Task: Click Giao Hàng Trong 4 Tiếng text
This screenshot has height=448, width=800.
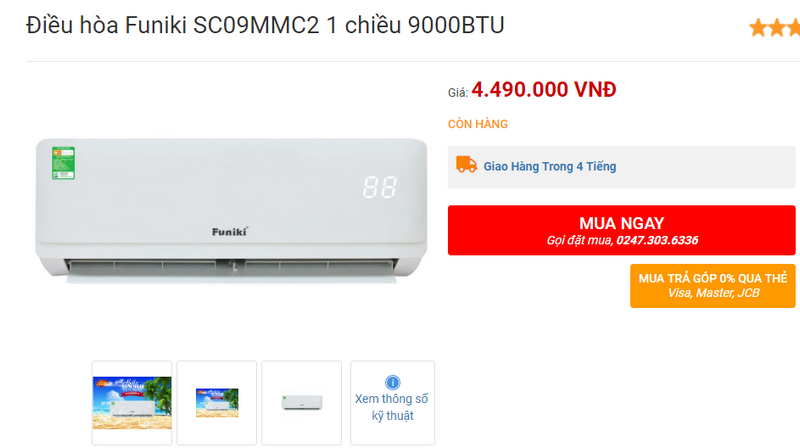Action: point(550,166)
